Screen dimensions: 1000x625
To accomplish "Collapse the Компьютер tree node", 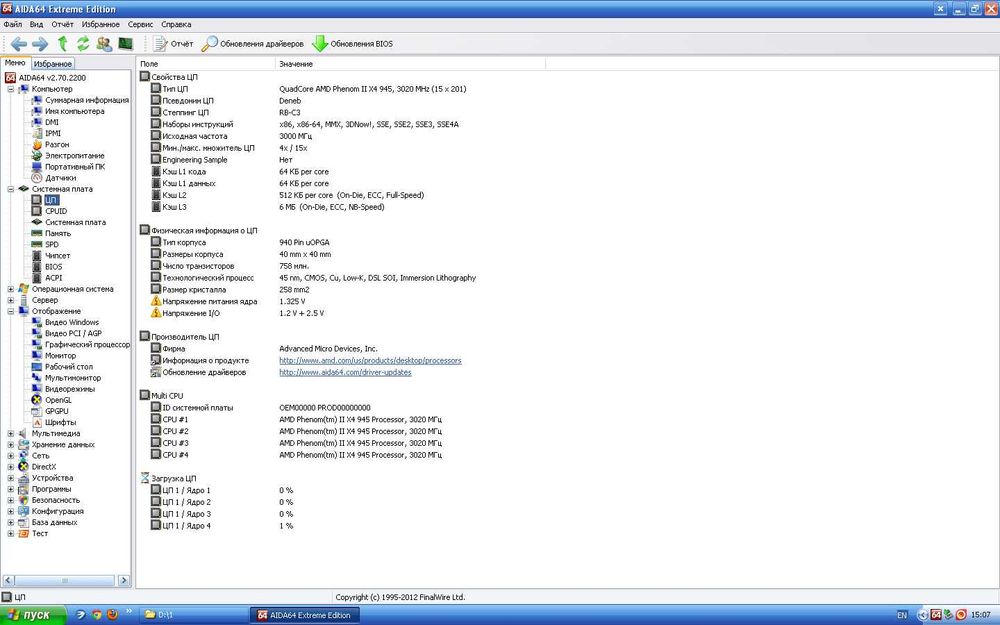I will (11, 89).
